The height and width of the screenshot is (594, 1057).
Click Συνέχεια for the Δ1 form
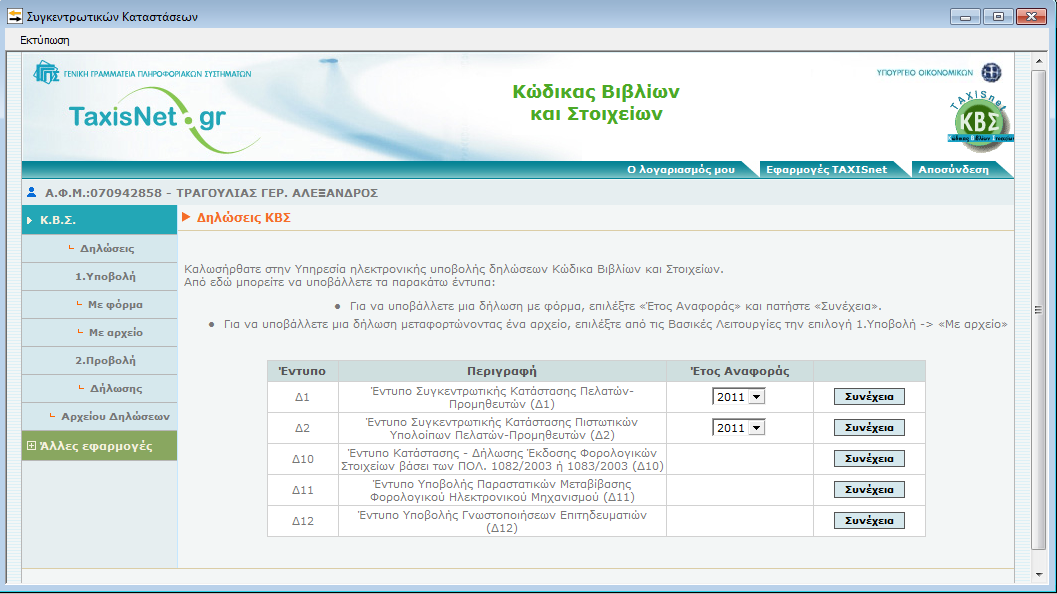click(x=869, y=396)
